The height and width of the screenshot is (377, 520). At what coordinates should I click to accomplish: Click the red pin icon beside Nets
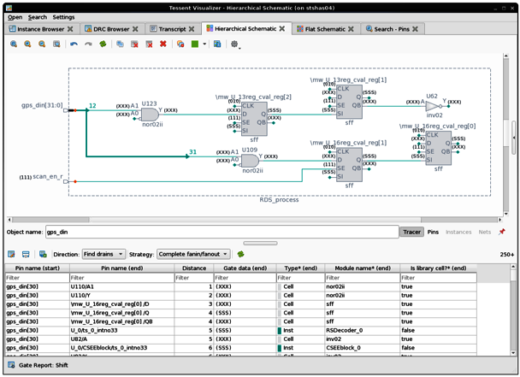coord(502,232)
